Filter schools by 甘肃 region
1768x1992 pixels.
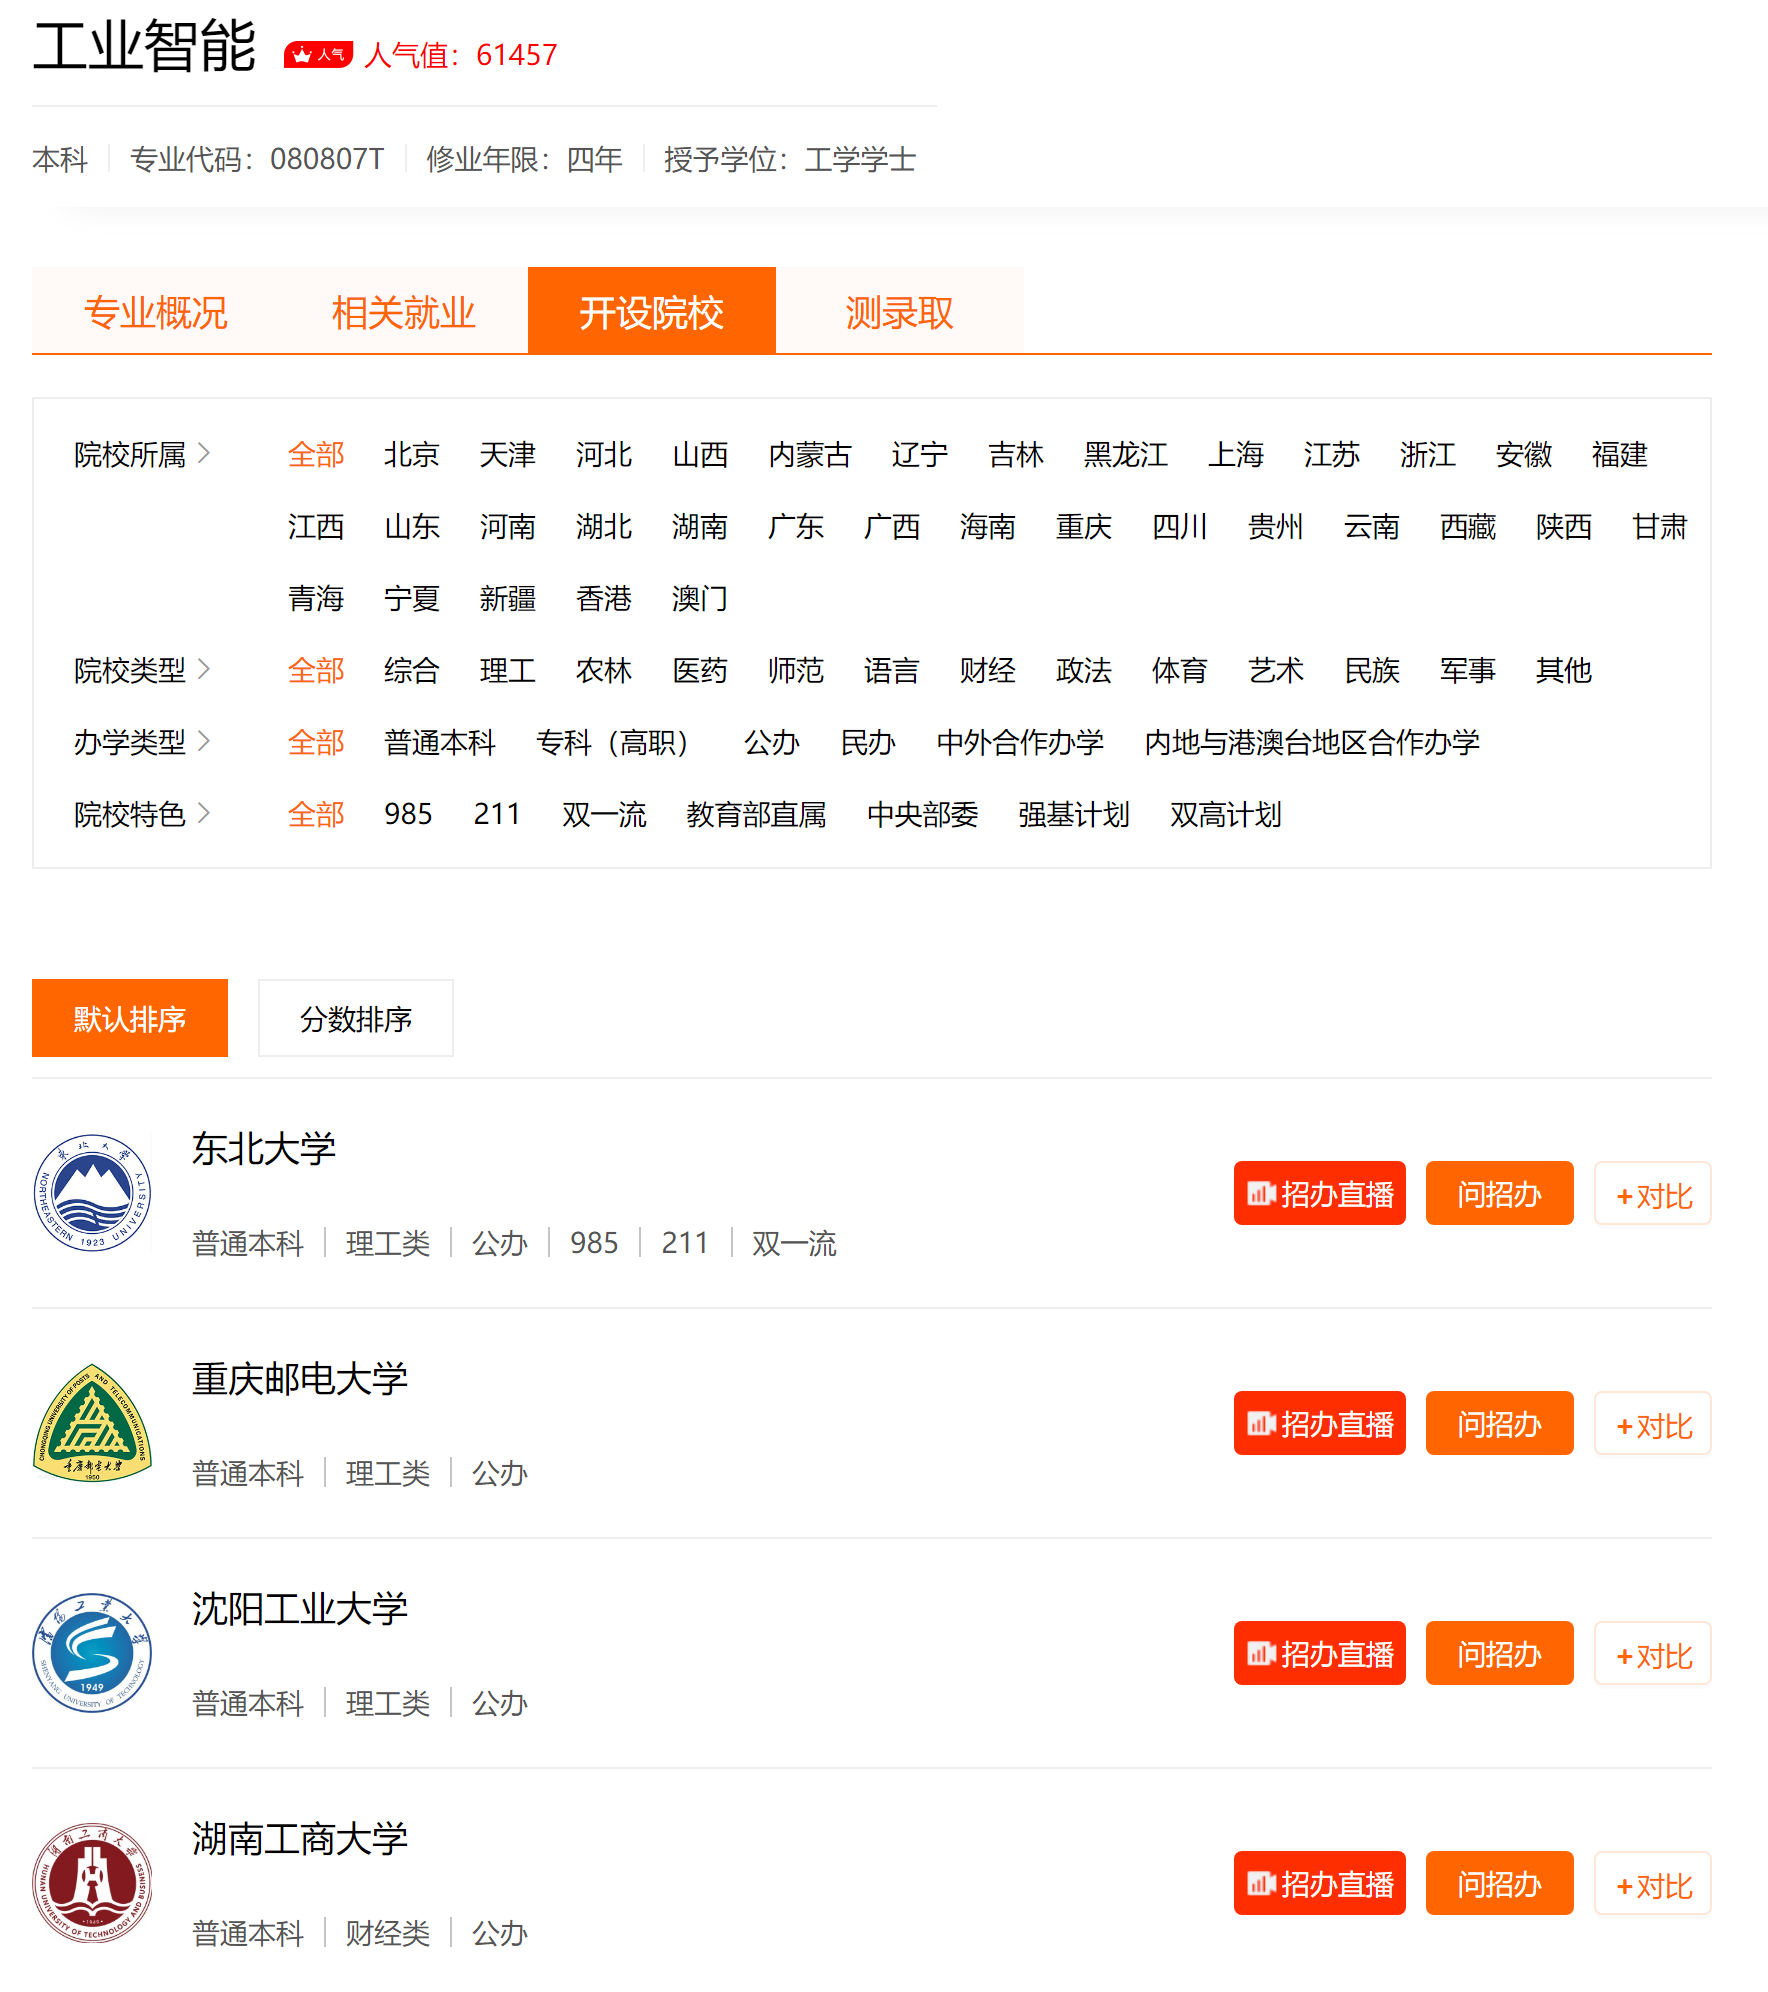coord(1660,526)
